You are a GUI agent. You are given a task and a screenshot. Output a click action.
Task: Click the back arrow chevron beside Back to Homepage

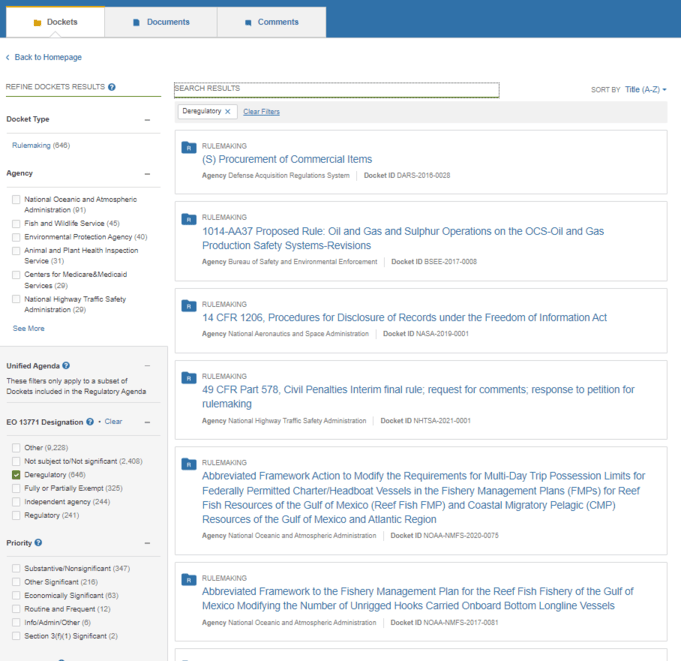click(x=7, y=57)
